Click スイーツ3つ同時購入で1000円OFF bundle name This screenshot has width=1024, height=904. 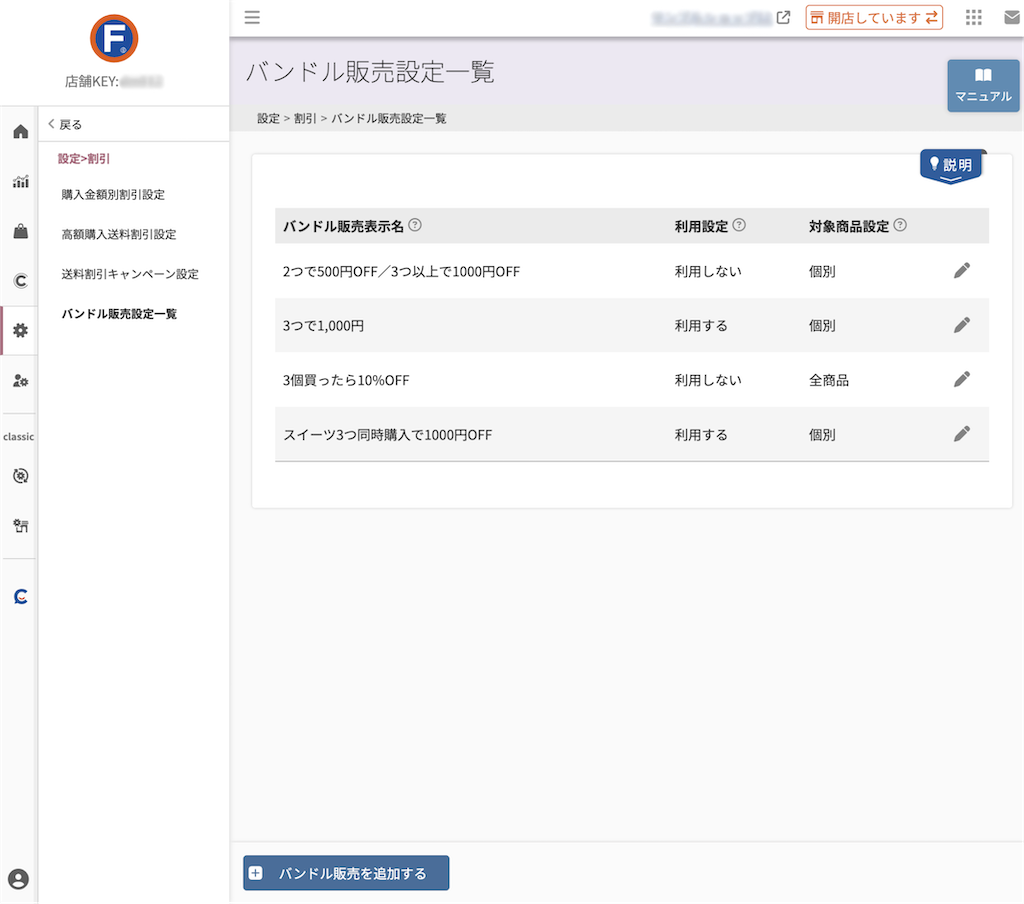click(x=387, y=435)
